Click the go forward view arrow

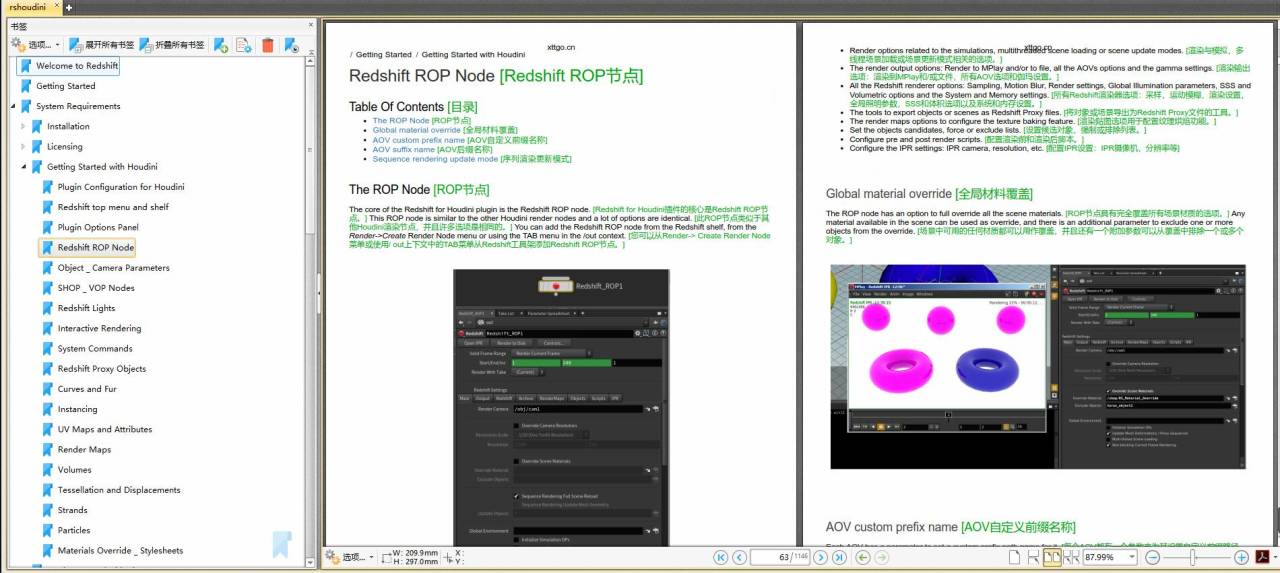click(884, 557)
